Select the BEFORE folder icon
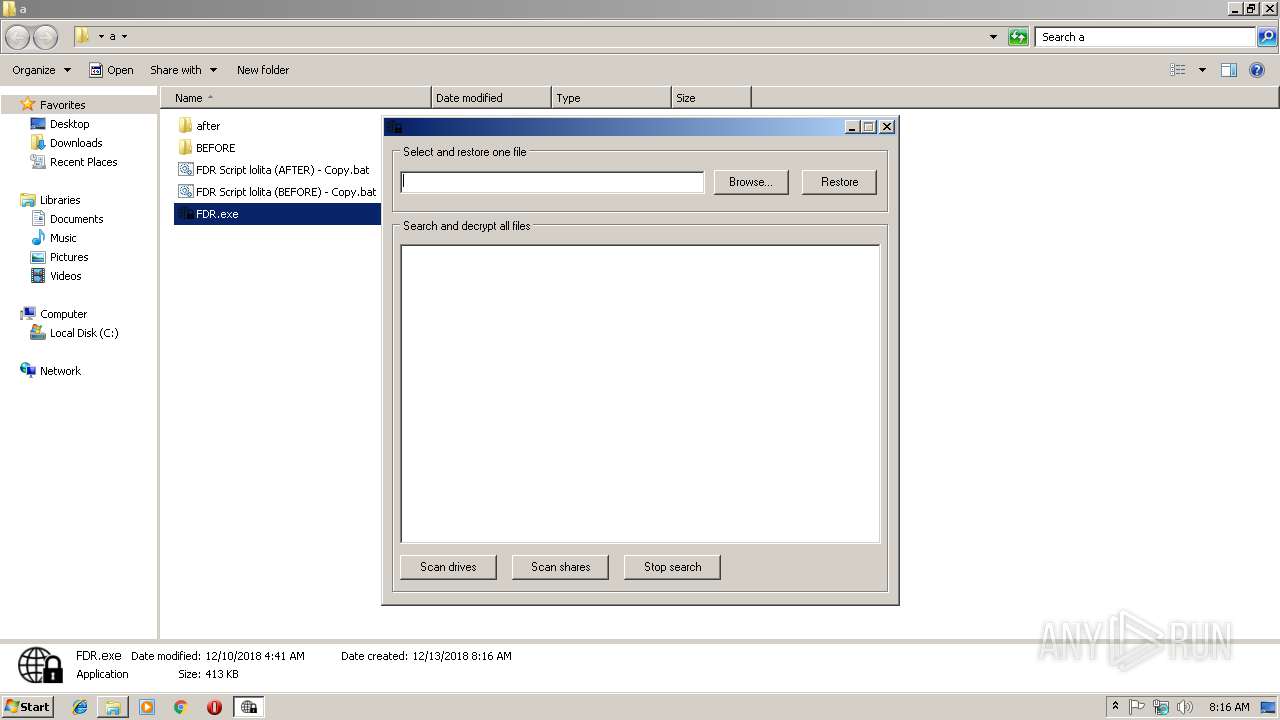The height and width of the screenshot is (720, 1280). coord(185,148)
